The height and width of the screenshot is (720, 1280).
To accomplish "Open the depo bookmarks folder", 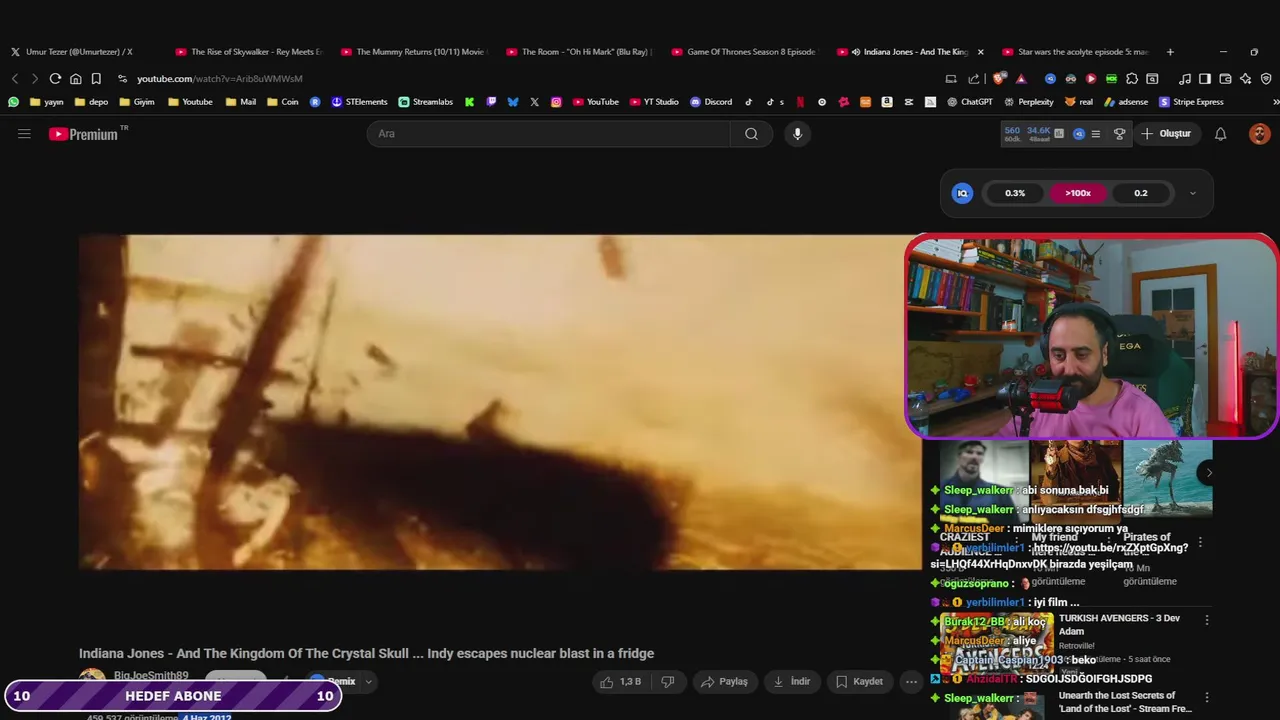I will pos(91,101).
